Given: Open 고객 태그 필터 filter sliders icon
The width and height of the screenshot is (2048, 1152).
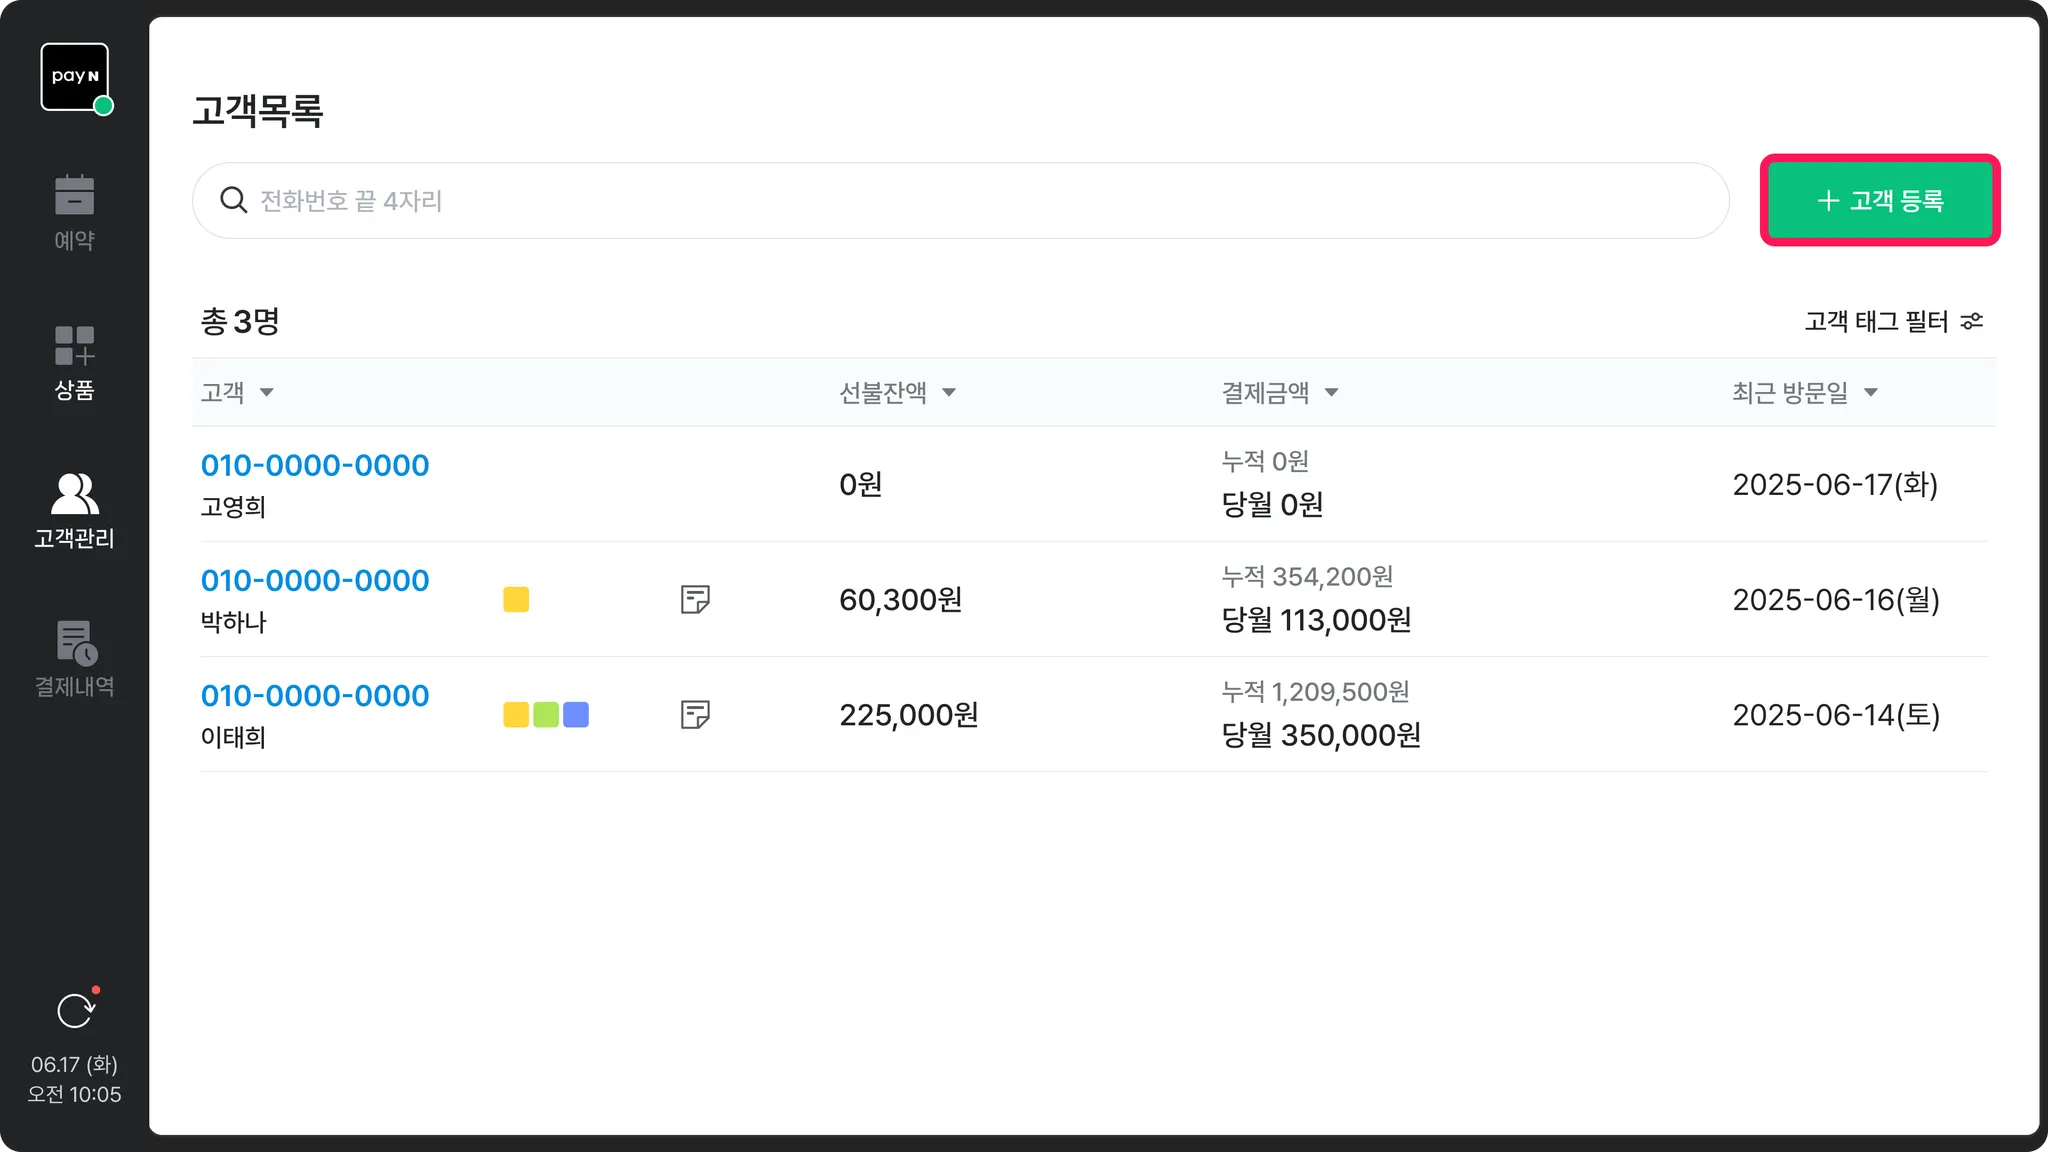Looking at the screenshot, I should click(1971, 321).
